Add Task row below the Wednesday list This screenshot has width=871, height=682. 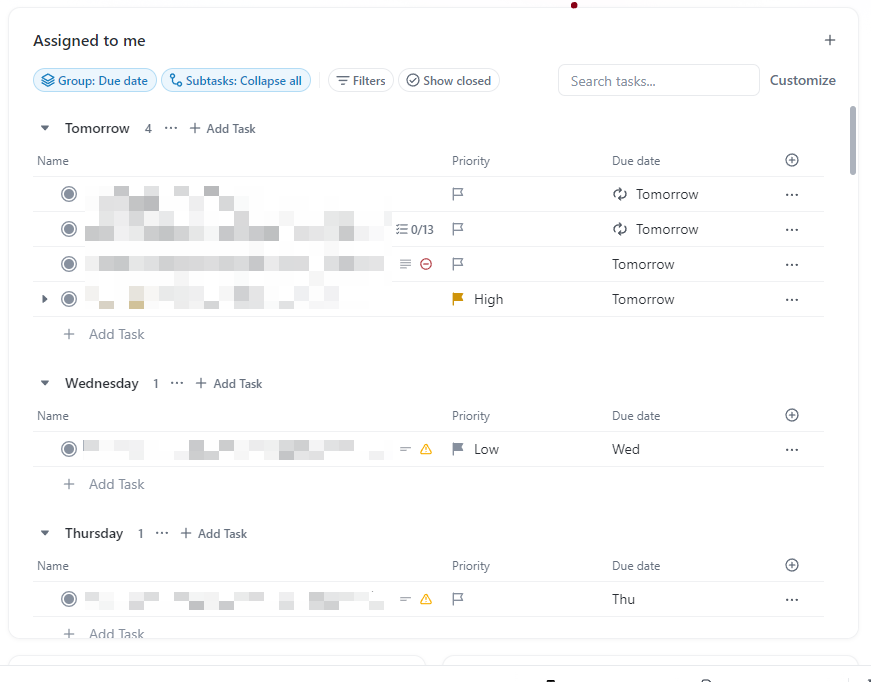tap(104, 484)
